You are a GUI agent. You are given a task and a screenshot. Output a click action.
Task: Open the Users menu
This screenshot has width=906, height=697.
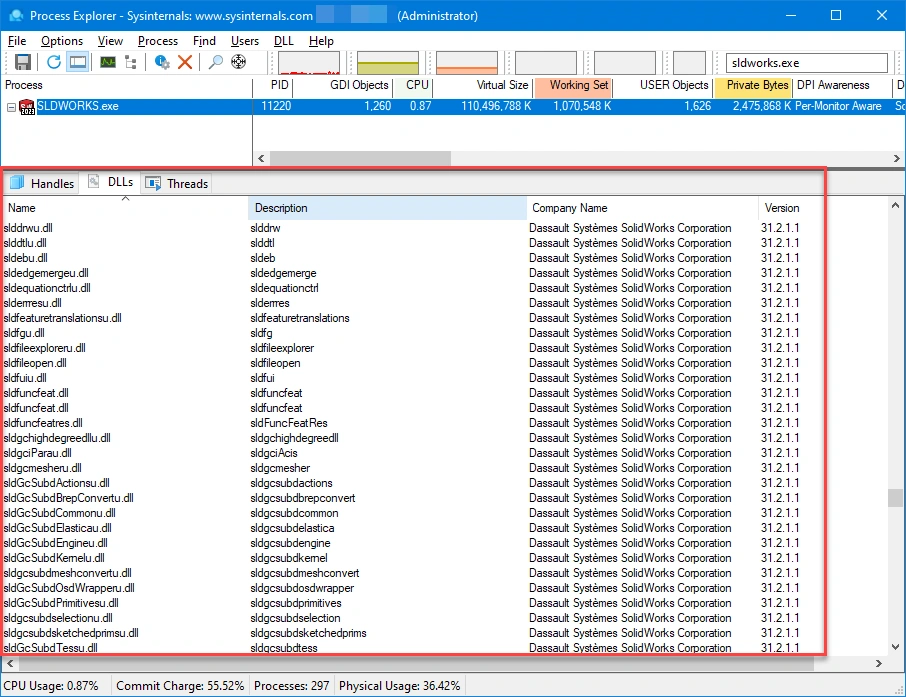pos(244,41)
